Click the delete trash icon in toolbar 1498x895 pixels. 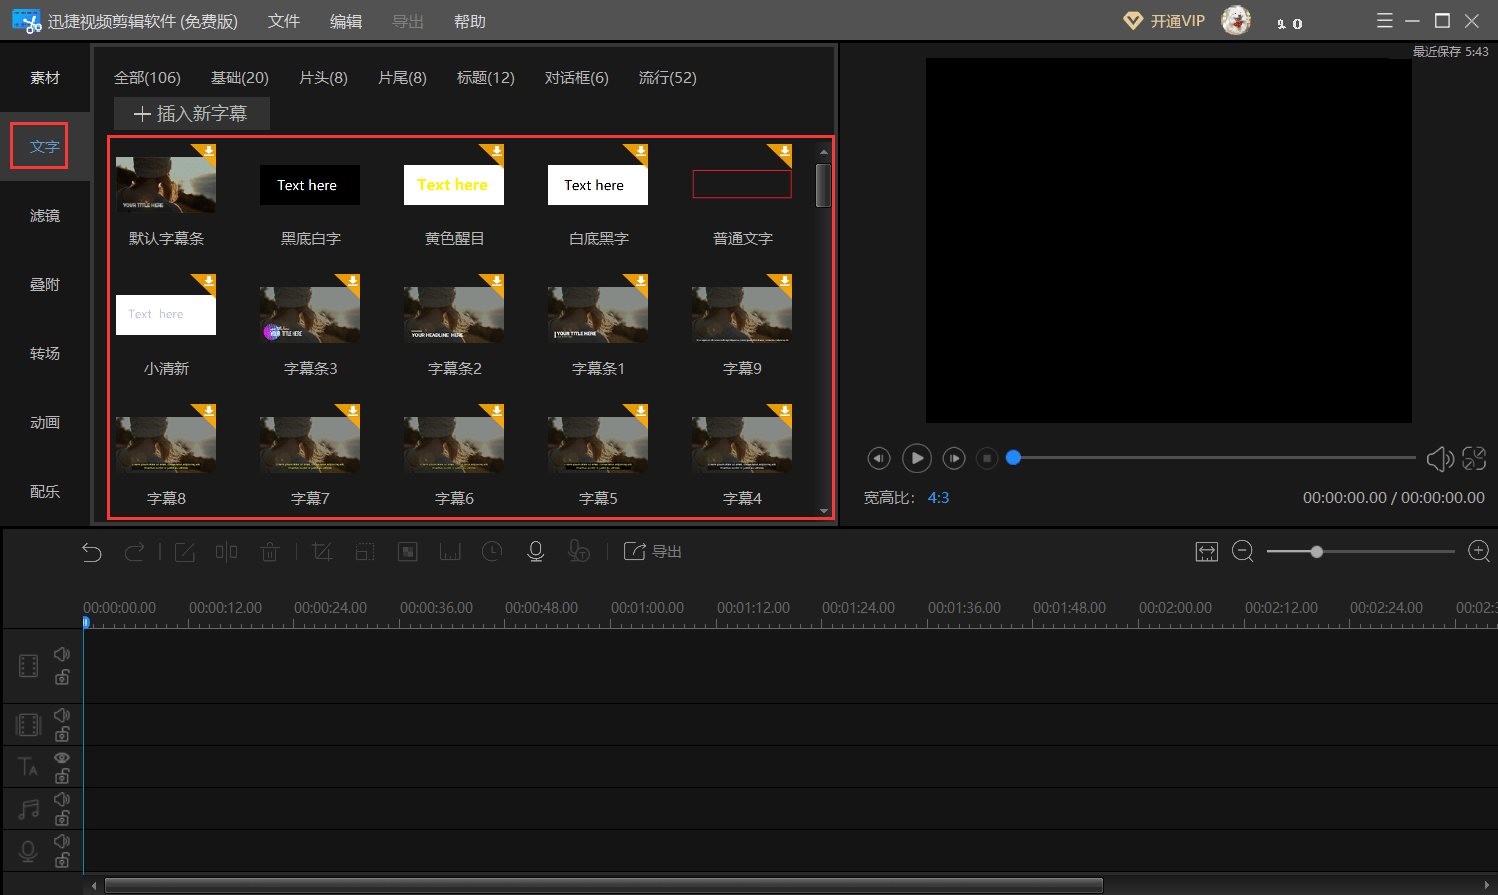pos(269,552)
